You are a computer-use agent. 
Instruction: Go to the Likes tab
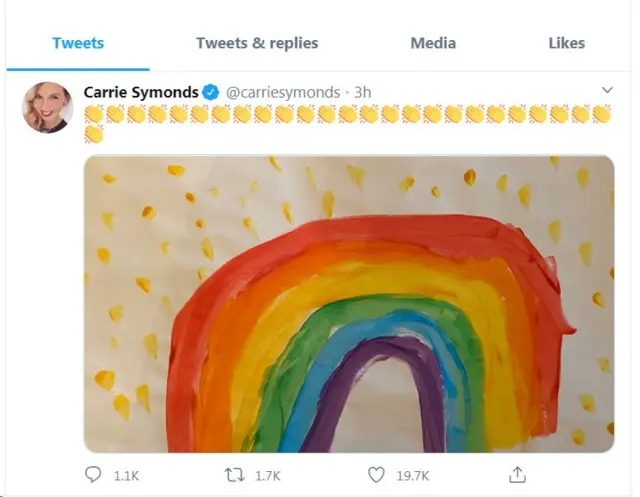567,43
